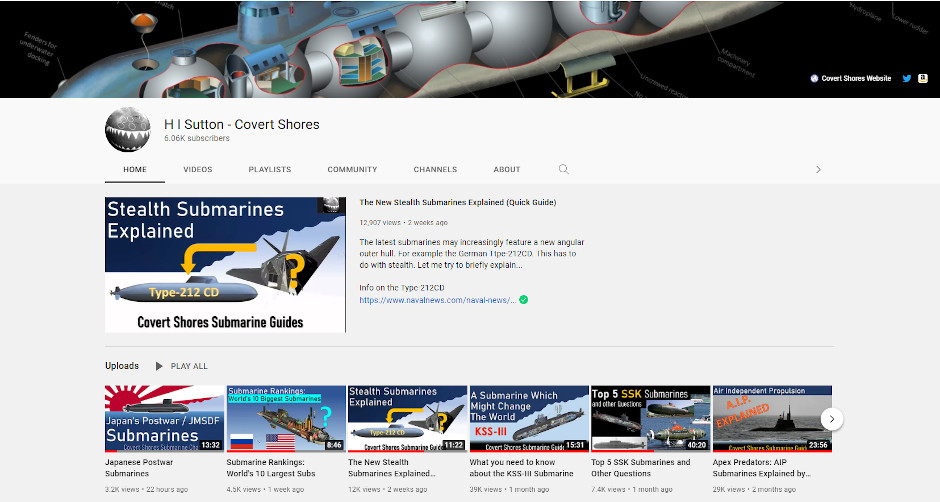Image resolution: width=940 pixels, height=502 pixels.
Task: Click 'Japanese Postwar Submarines' video title
Action: [x=139, y=468]
